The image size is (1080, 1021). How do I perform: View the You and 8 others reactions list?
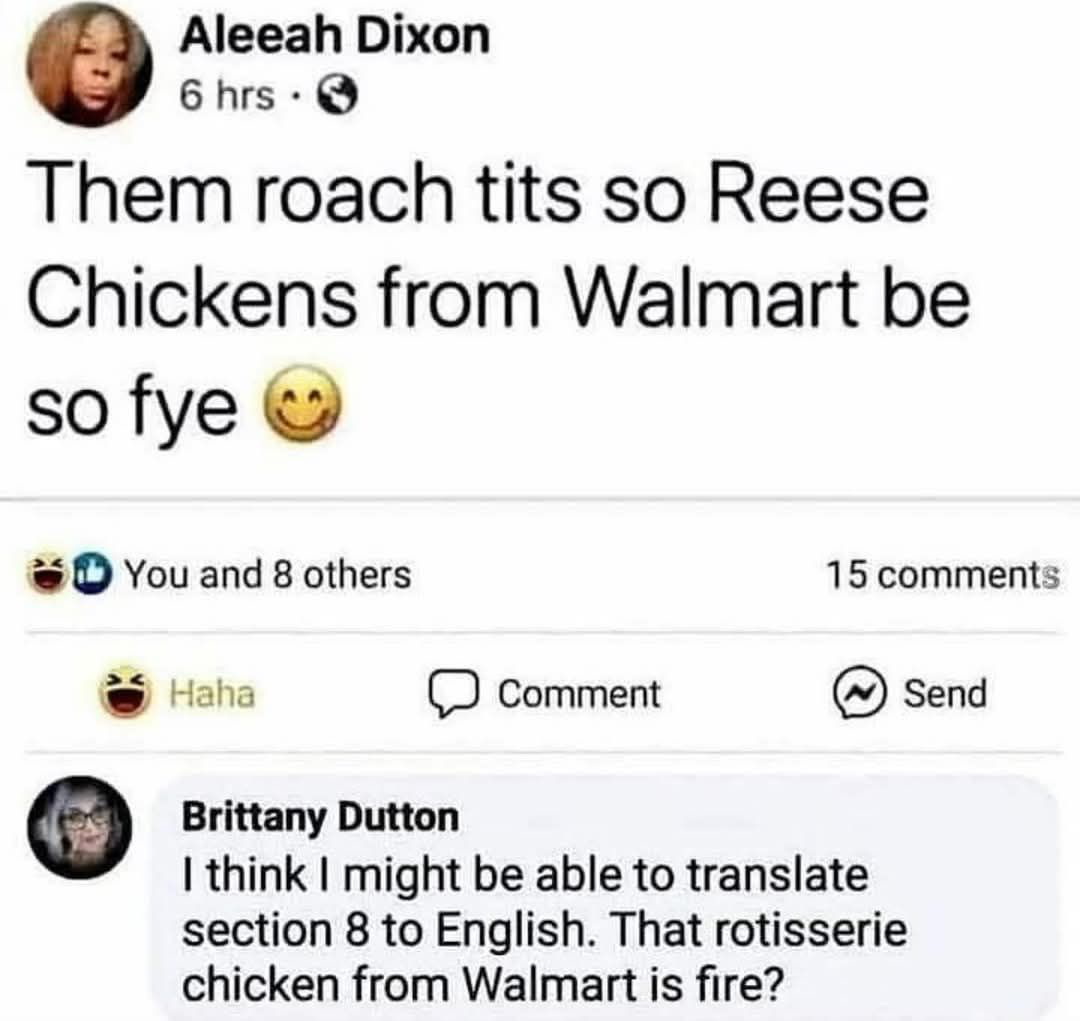pyautogui.click(x=267, y=574)
